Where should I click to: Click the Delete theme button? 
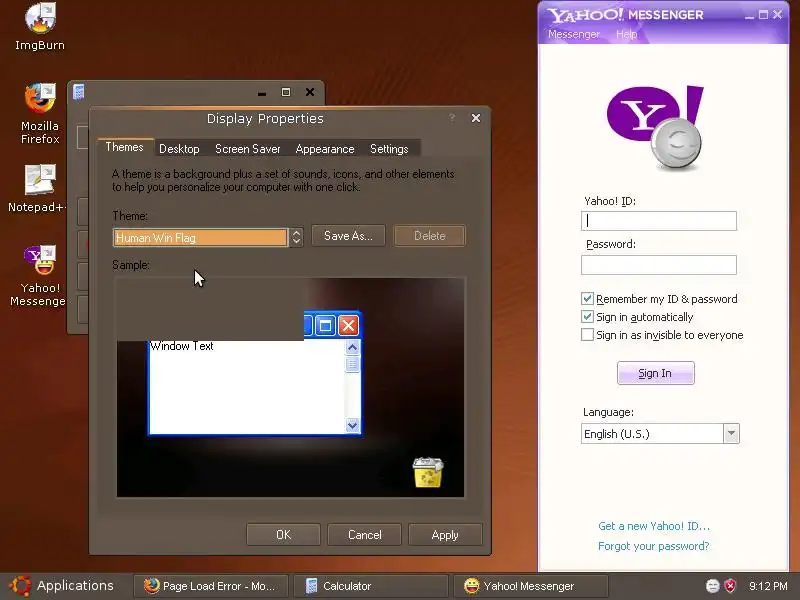pos(430,236)
